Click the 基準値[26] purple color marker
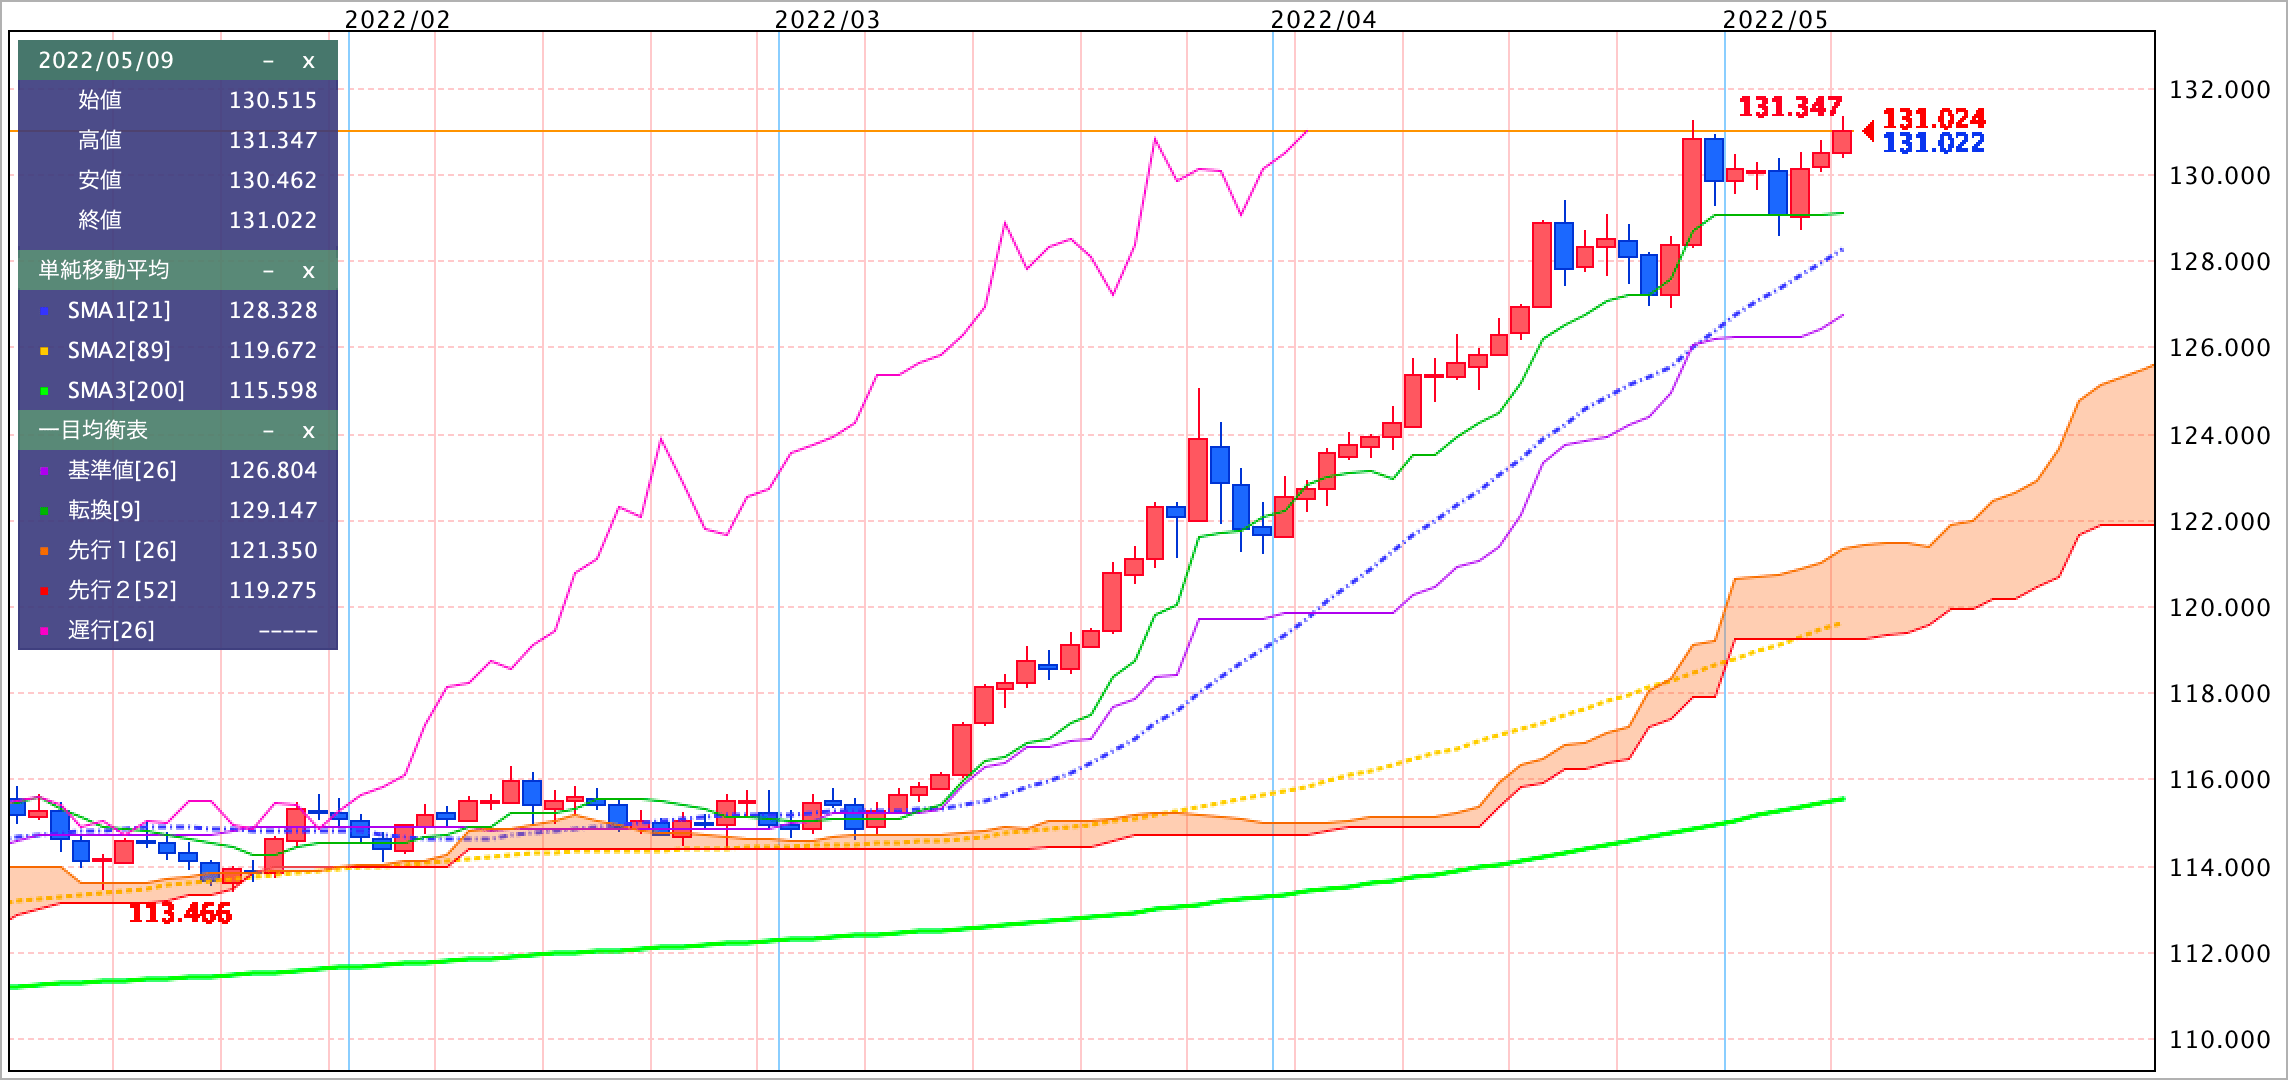 click(x=43, y=472)
